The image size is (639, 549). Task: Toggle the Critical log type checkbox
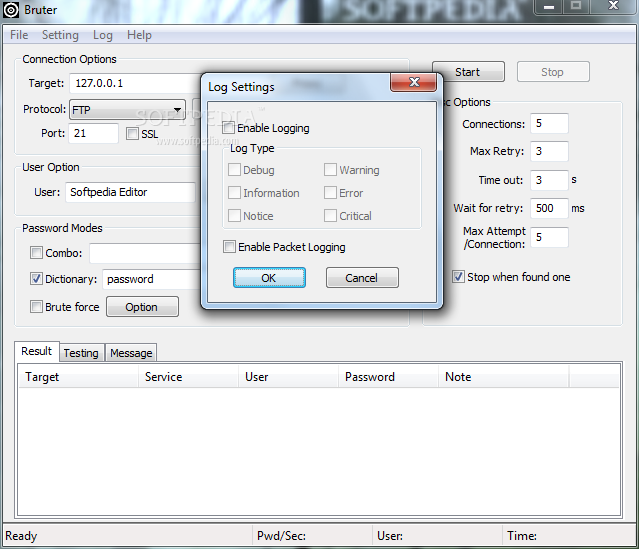point(330,215)
